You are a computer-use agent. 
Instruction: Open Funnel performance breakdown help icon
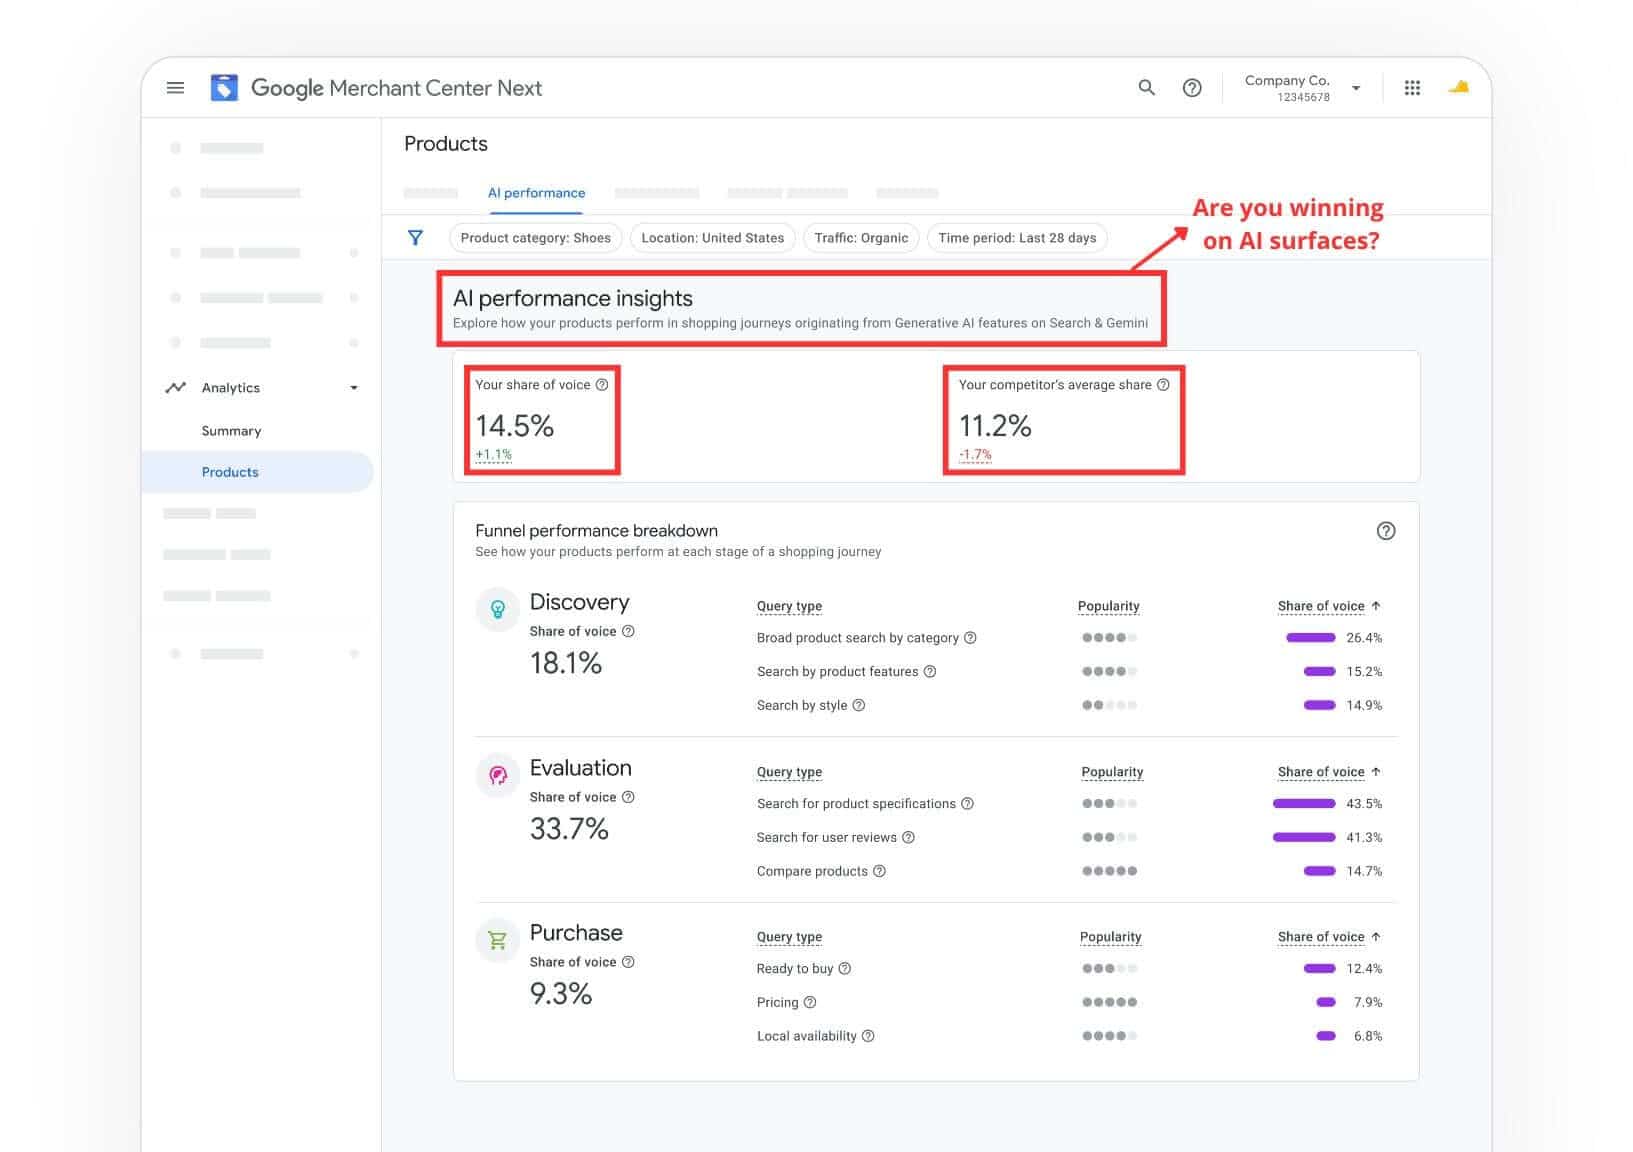click(x=1386, y=531)
